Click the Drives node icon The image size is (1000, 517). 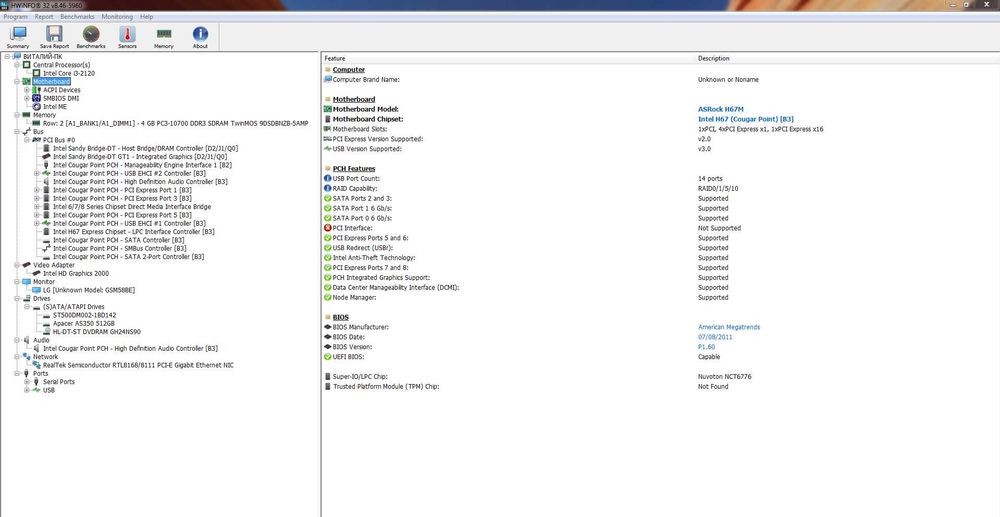click(27, 298)
